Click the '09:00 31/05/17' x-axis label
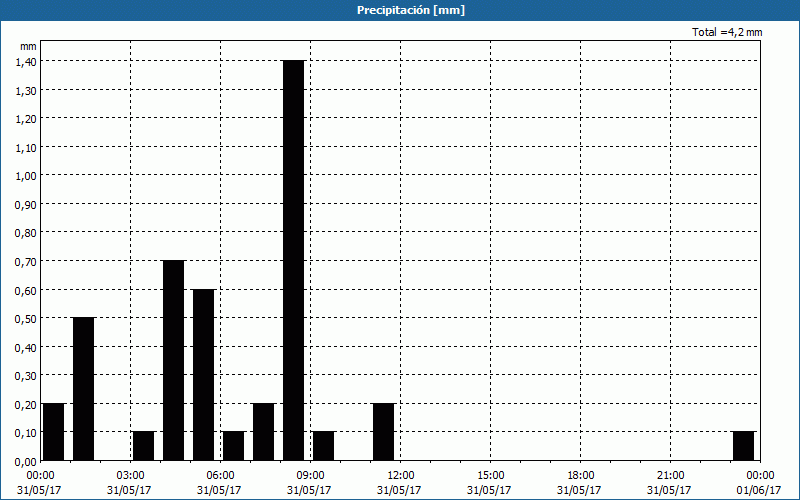Screen dimensions: 800x500 coord(310,483)
